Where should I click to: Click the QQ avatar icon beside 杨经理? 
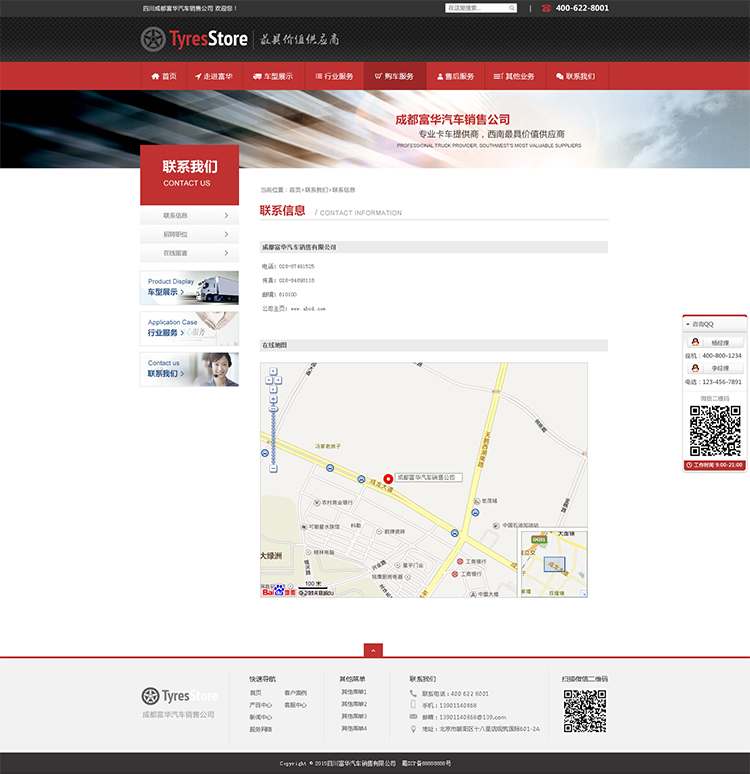695,342
